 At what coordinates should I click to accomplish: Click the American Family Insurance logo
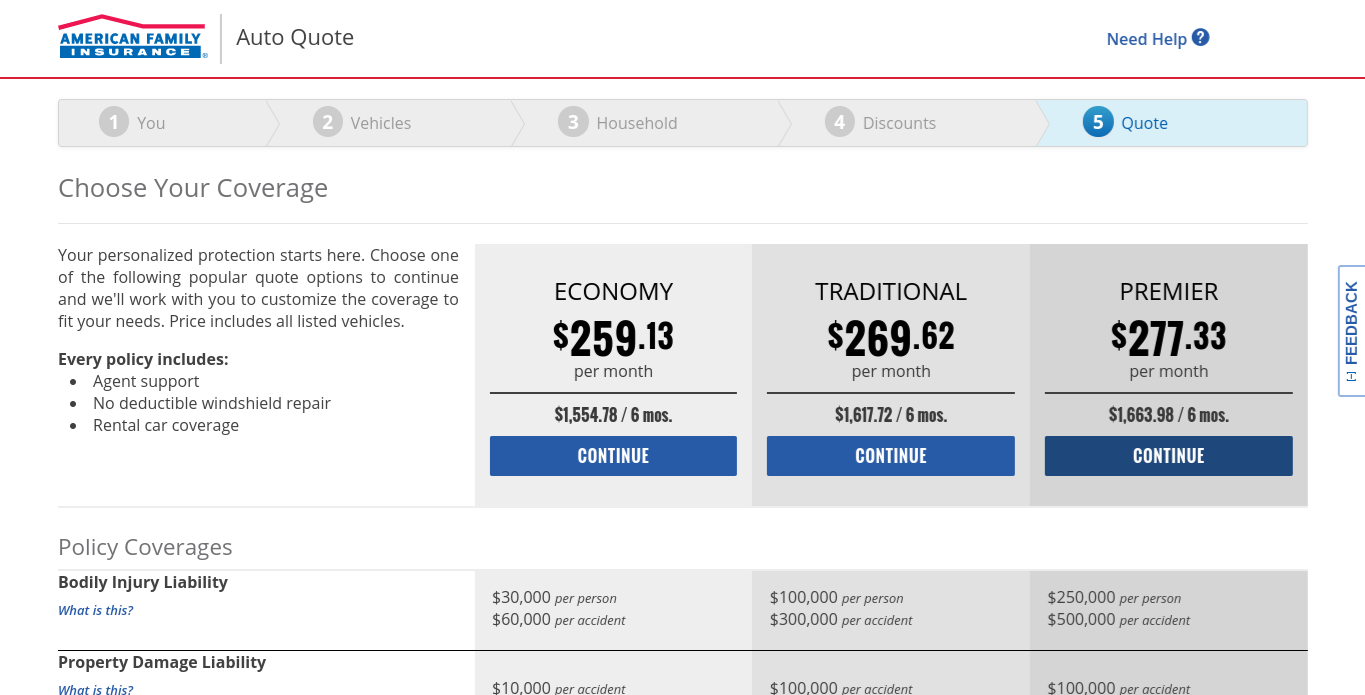pyautogui.click(x=131, y=38)
